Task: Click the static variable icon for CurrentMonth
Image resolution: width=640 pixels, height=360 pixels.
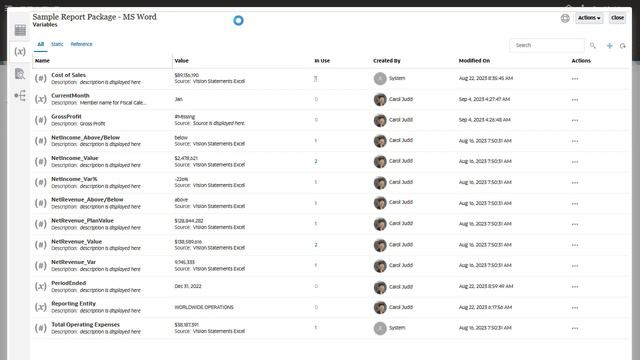Action: pos(40,99)
